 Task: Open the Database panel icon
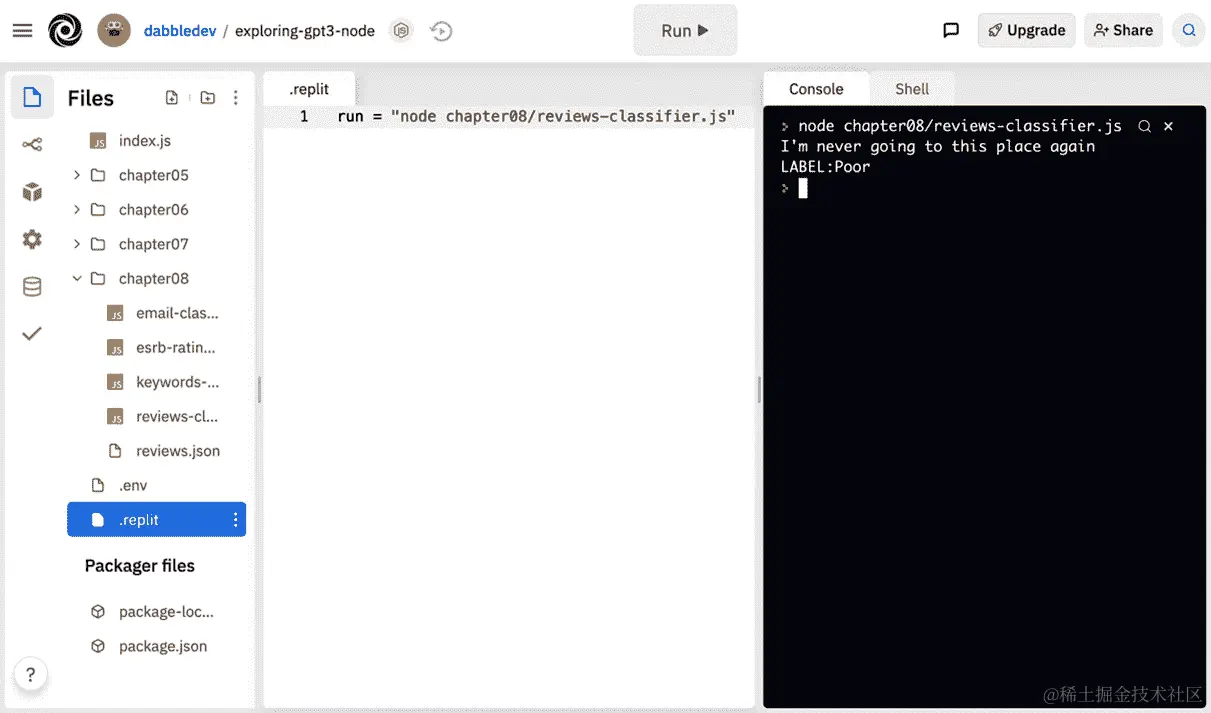[x=31, y=286]
